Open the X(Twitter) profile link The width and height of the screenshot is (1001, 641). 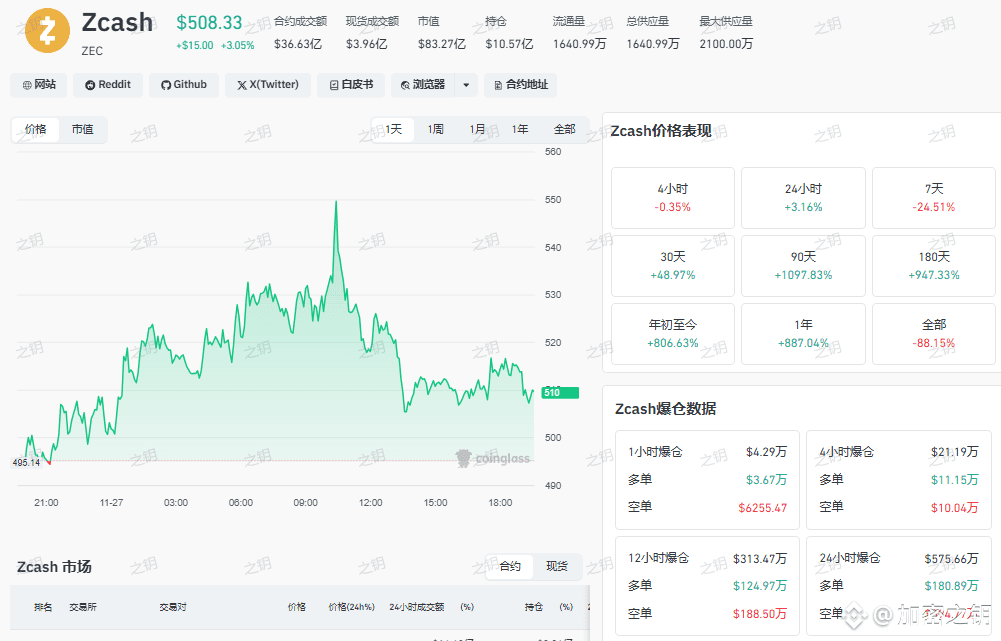(x=267, y=85)
